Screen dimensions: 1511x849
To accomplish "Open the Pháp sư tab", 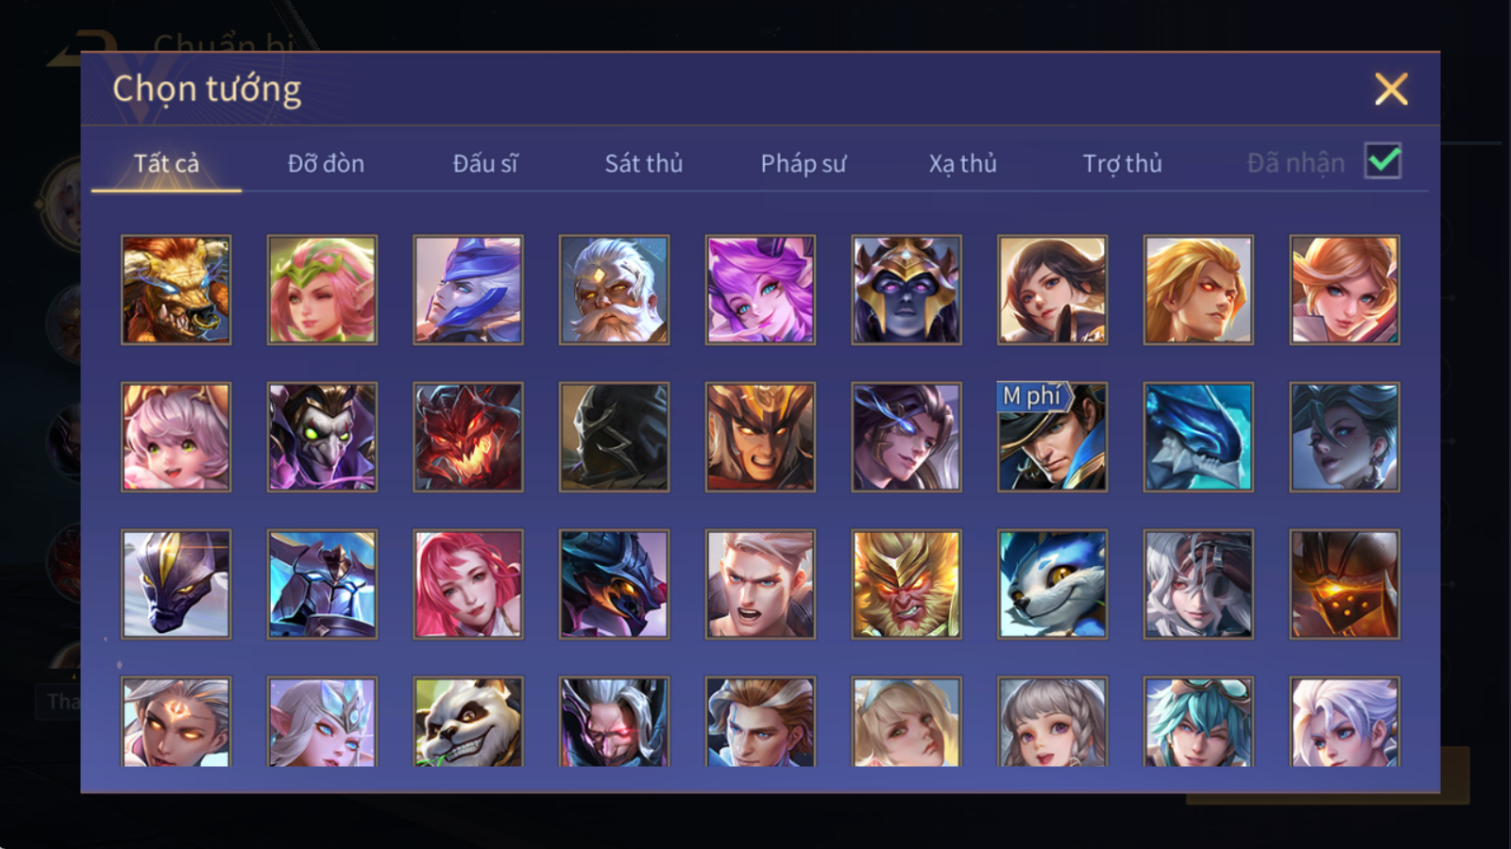I will point(803,163).
